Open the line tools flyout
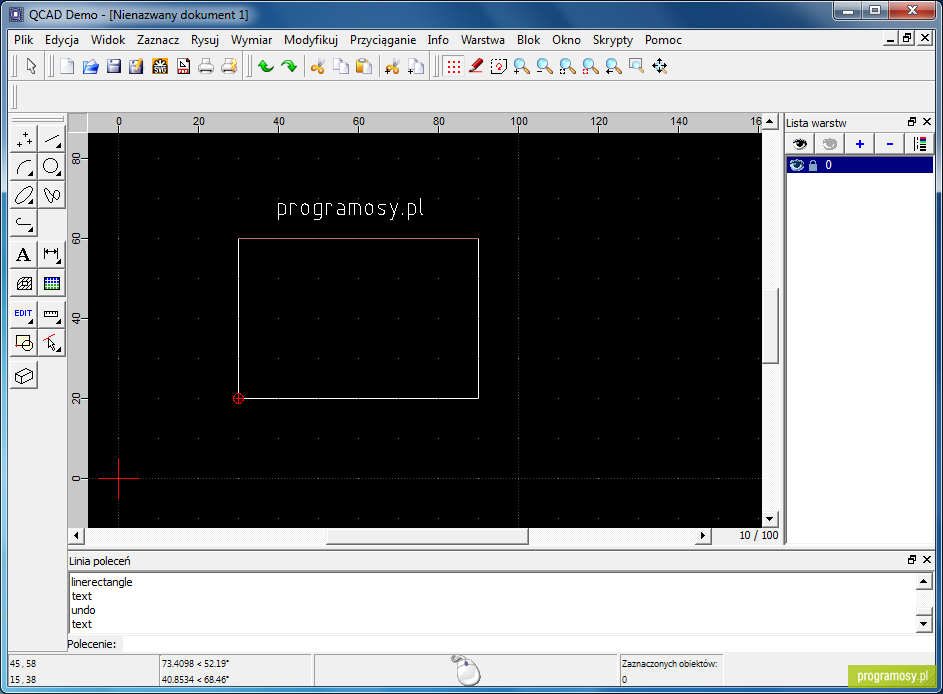 [x=52, y=139]
